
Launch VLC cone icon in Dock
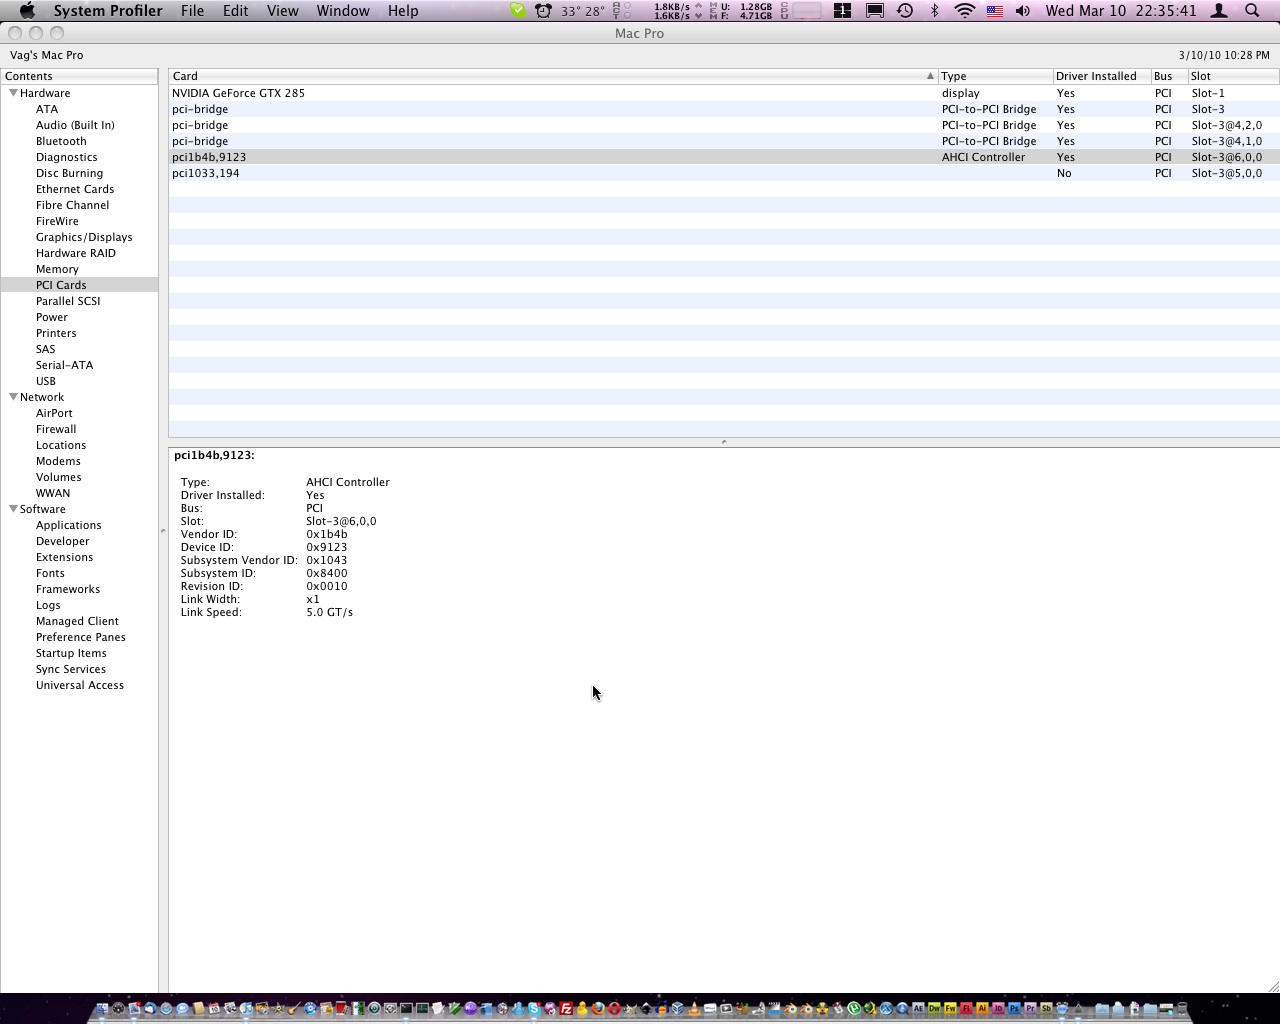tap(694, 1009)
